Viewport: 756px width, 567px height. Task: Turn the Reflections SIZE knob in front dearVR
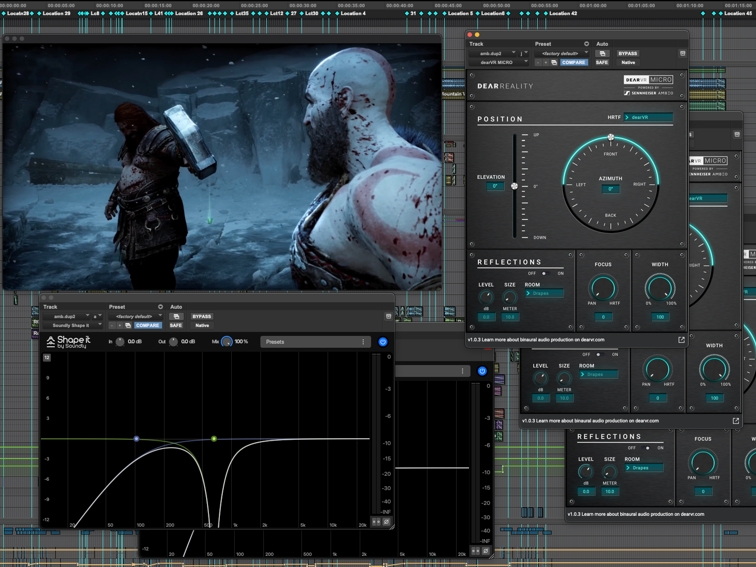click(x=510, y=297)
